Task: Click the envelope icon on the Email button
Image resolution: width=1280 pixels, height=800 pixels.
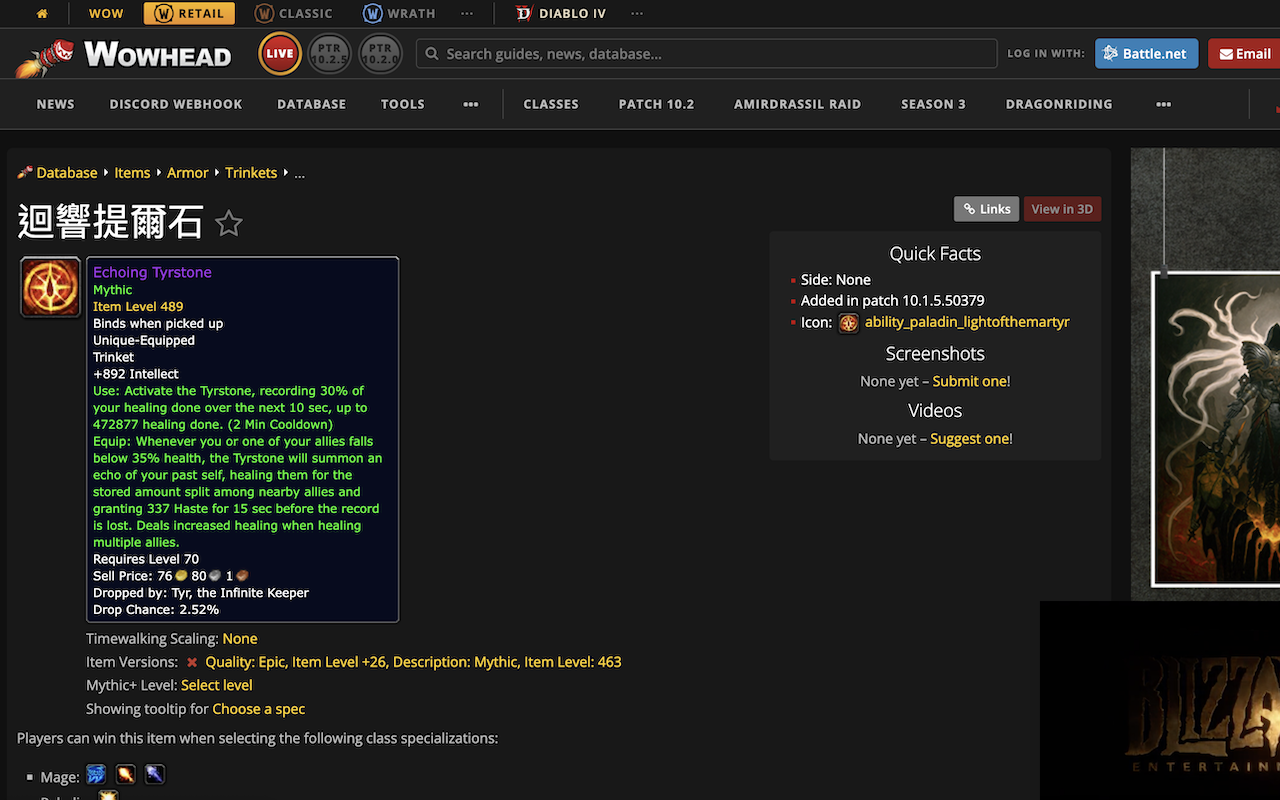Action: coord(1226,54)
